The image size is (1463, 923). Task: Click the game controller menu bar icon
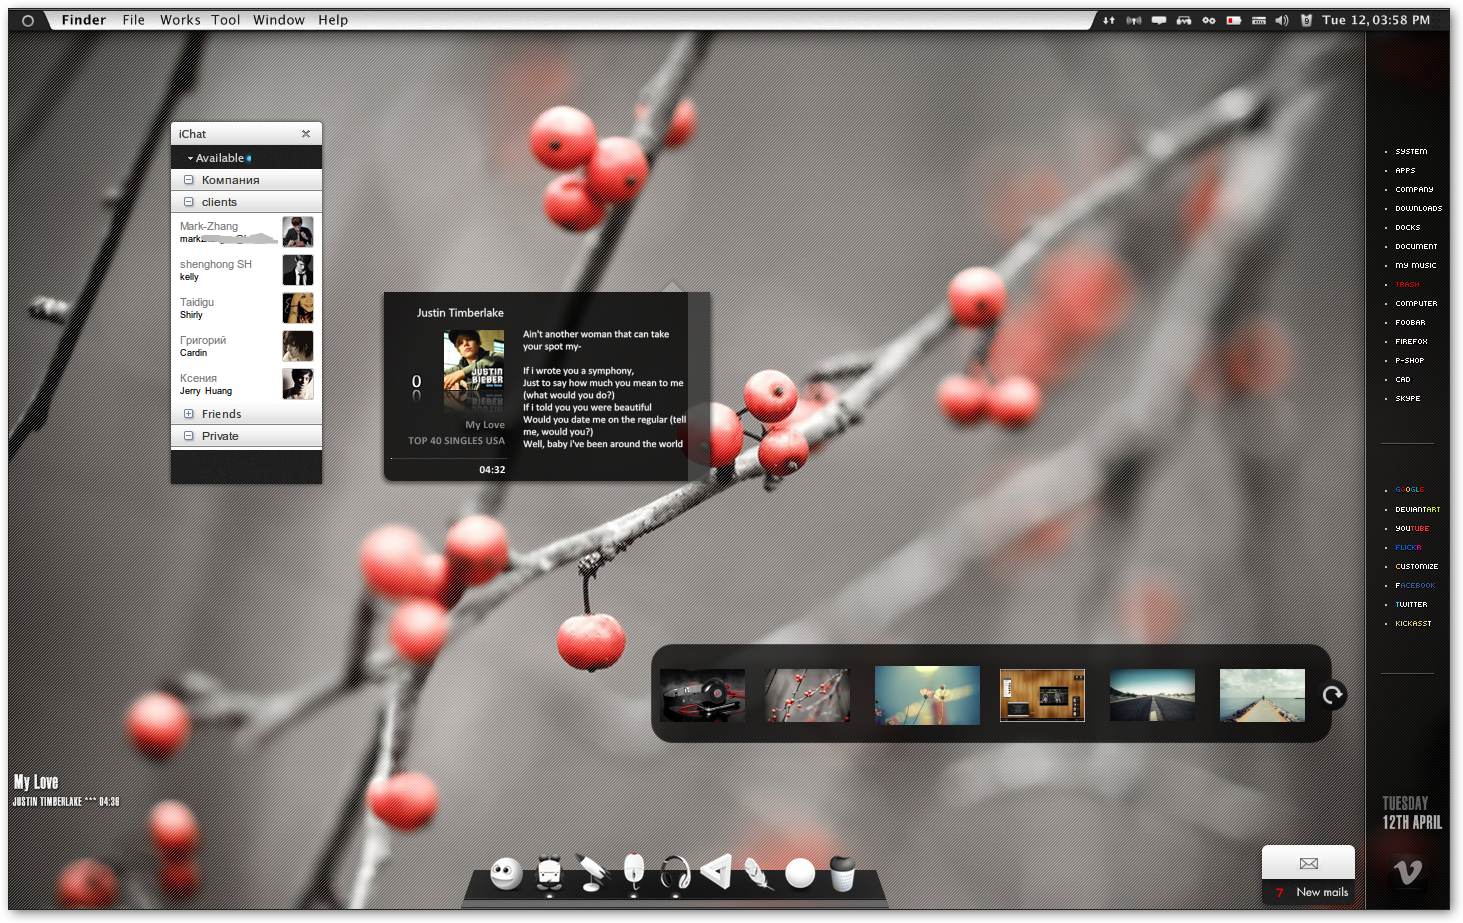click(x=1184, y=20)
